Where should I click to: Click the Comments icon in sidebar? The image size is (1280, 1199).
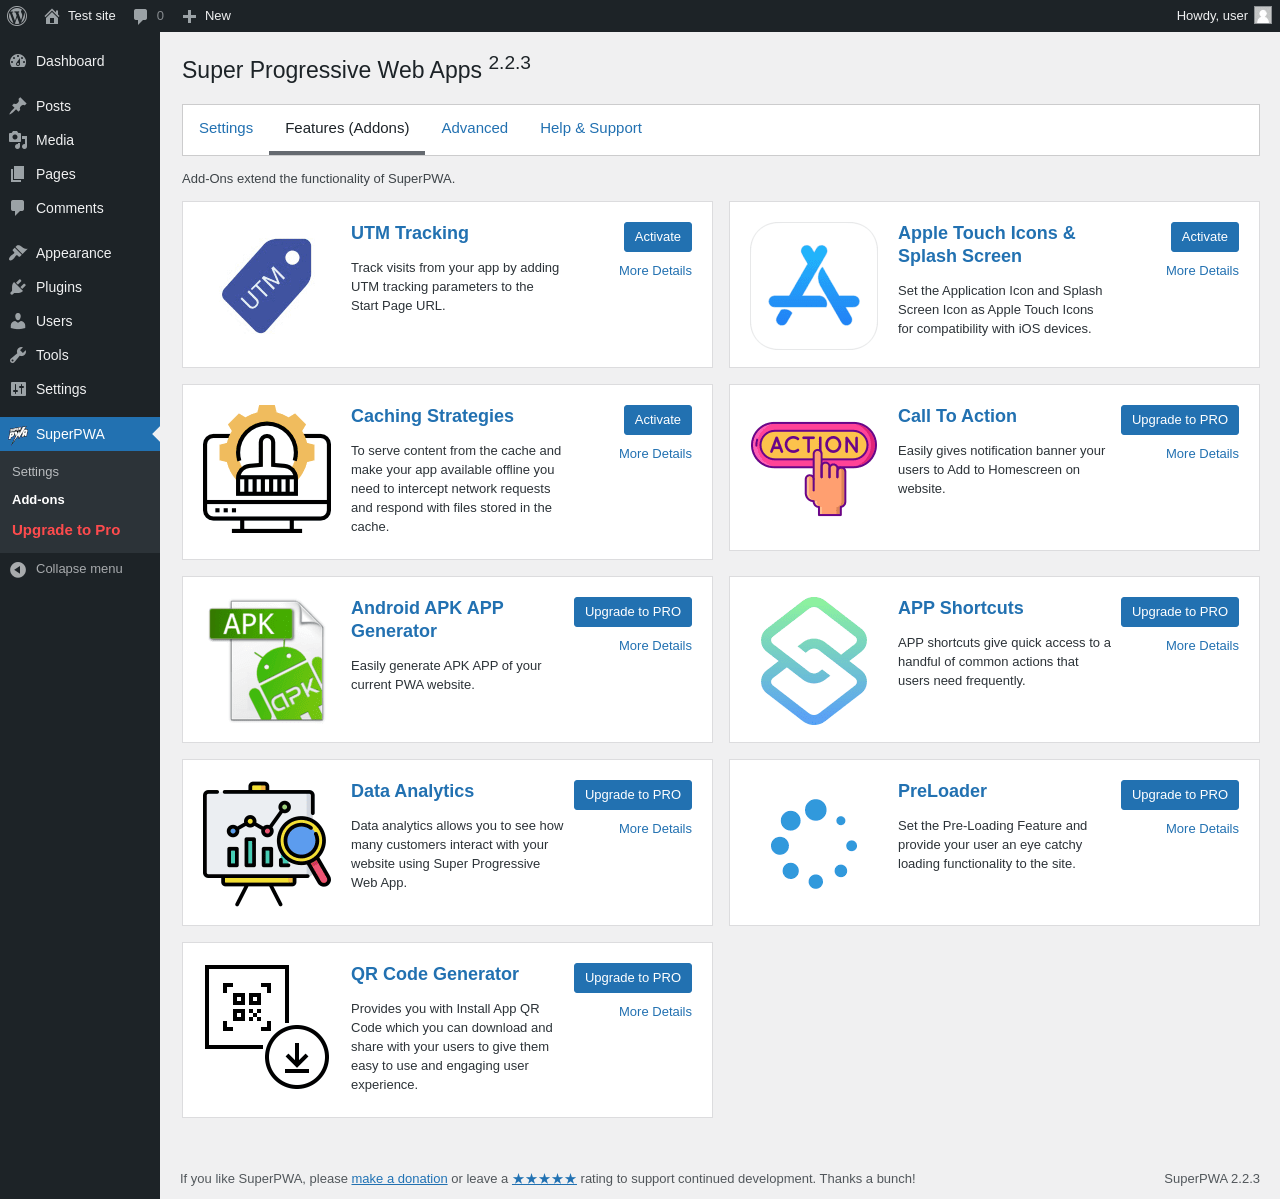point(18,208)
